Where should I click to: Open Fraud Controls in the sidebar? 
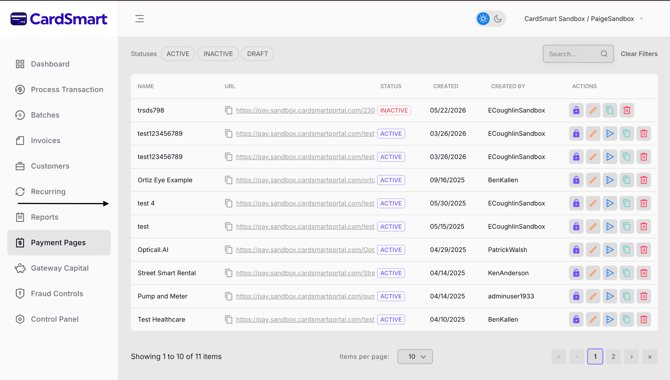point(59,294)
